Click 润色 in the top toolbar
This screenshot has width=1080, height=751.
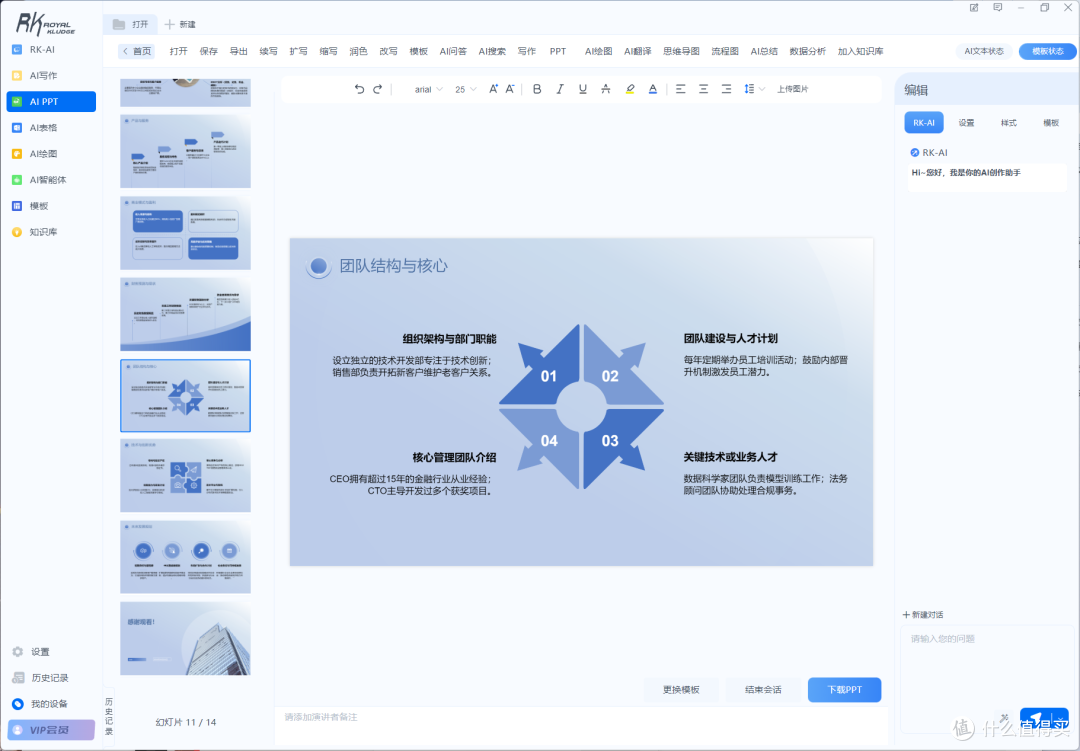click(358, 52)
